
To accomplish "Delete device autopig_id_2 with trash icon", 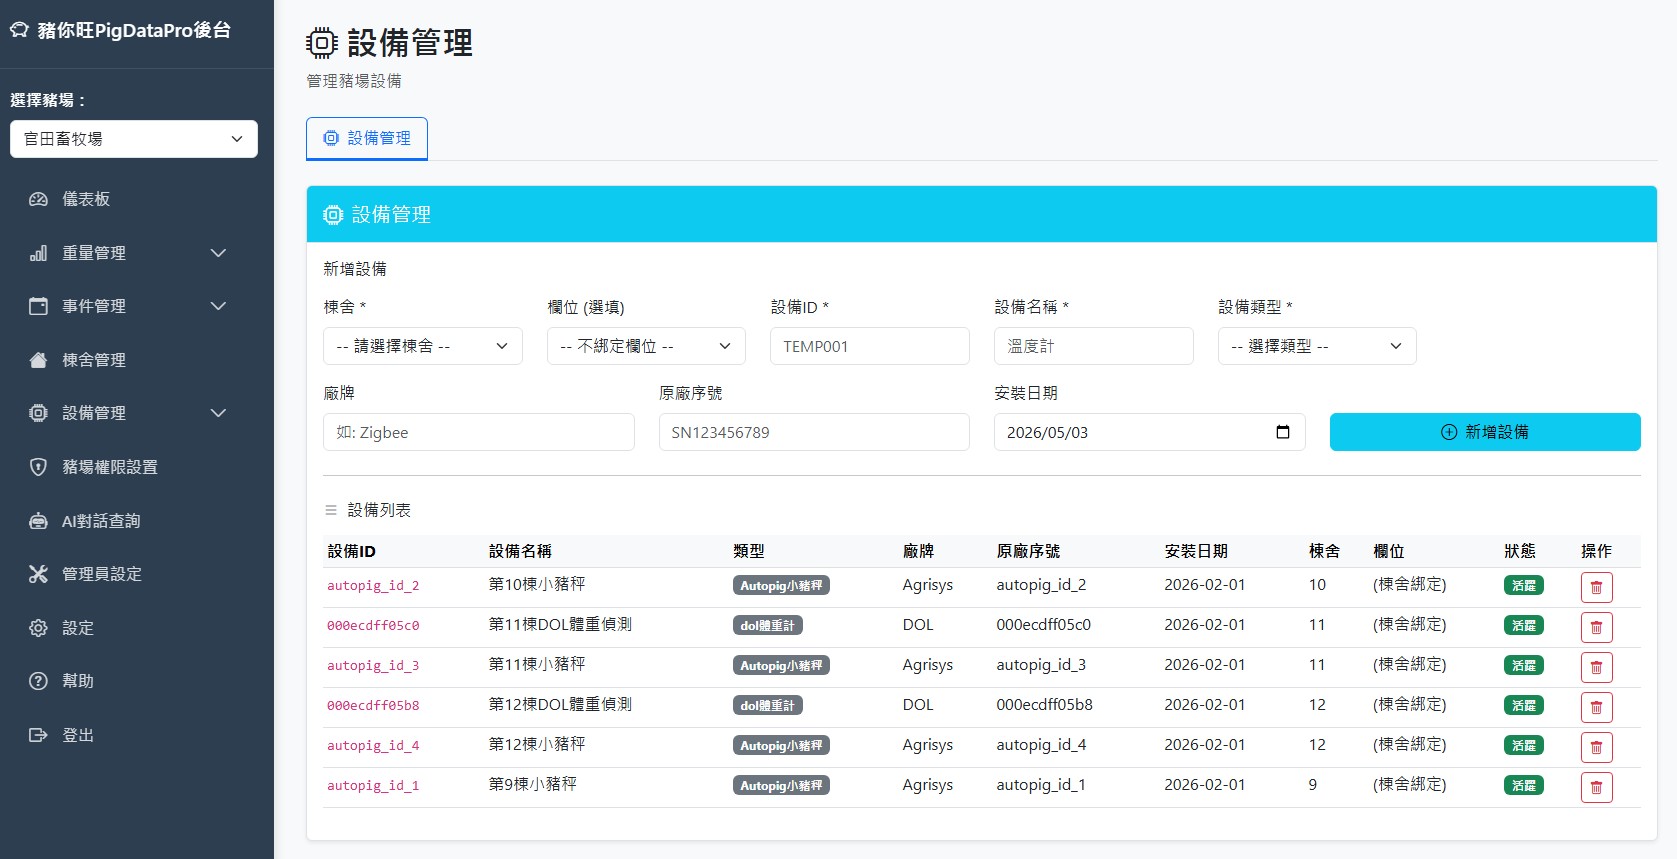I will pos(1596,587).
